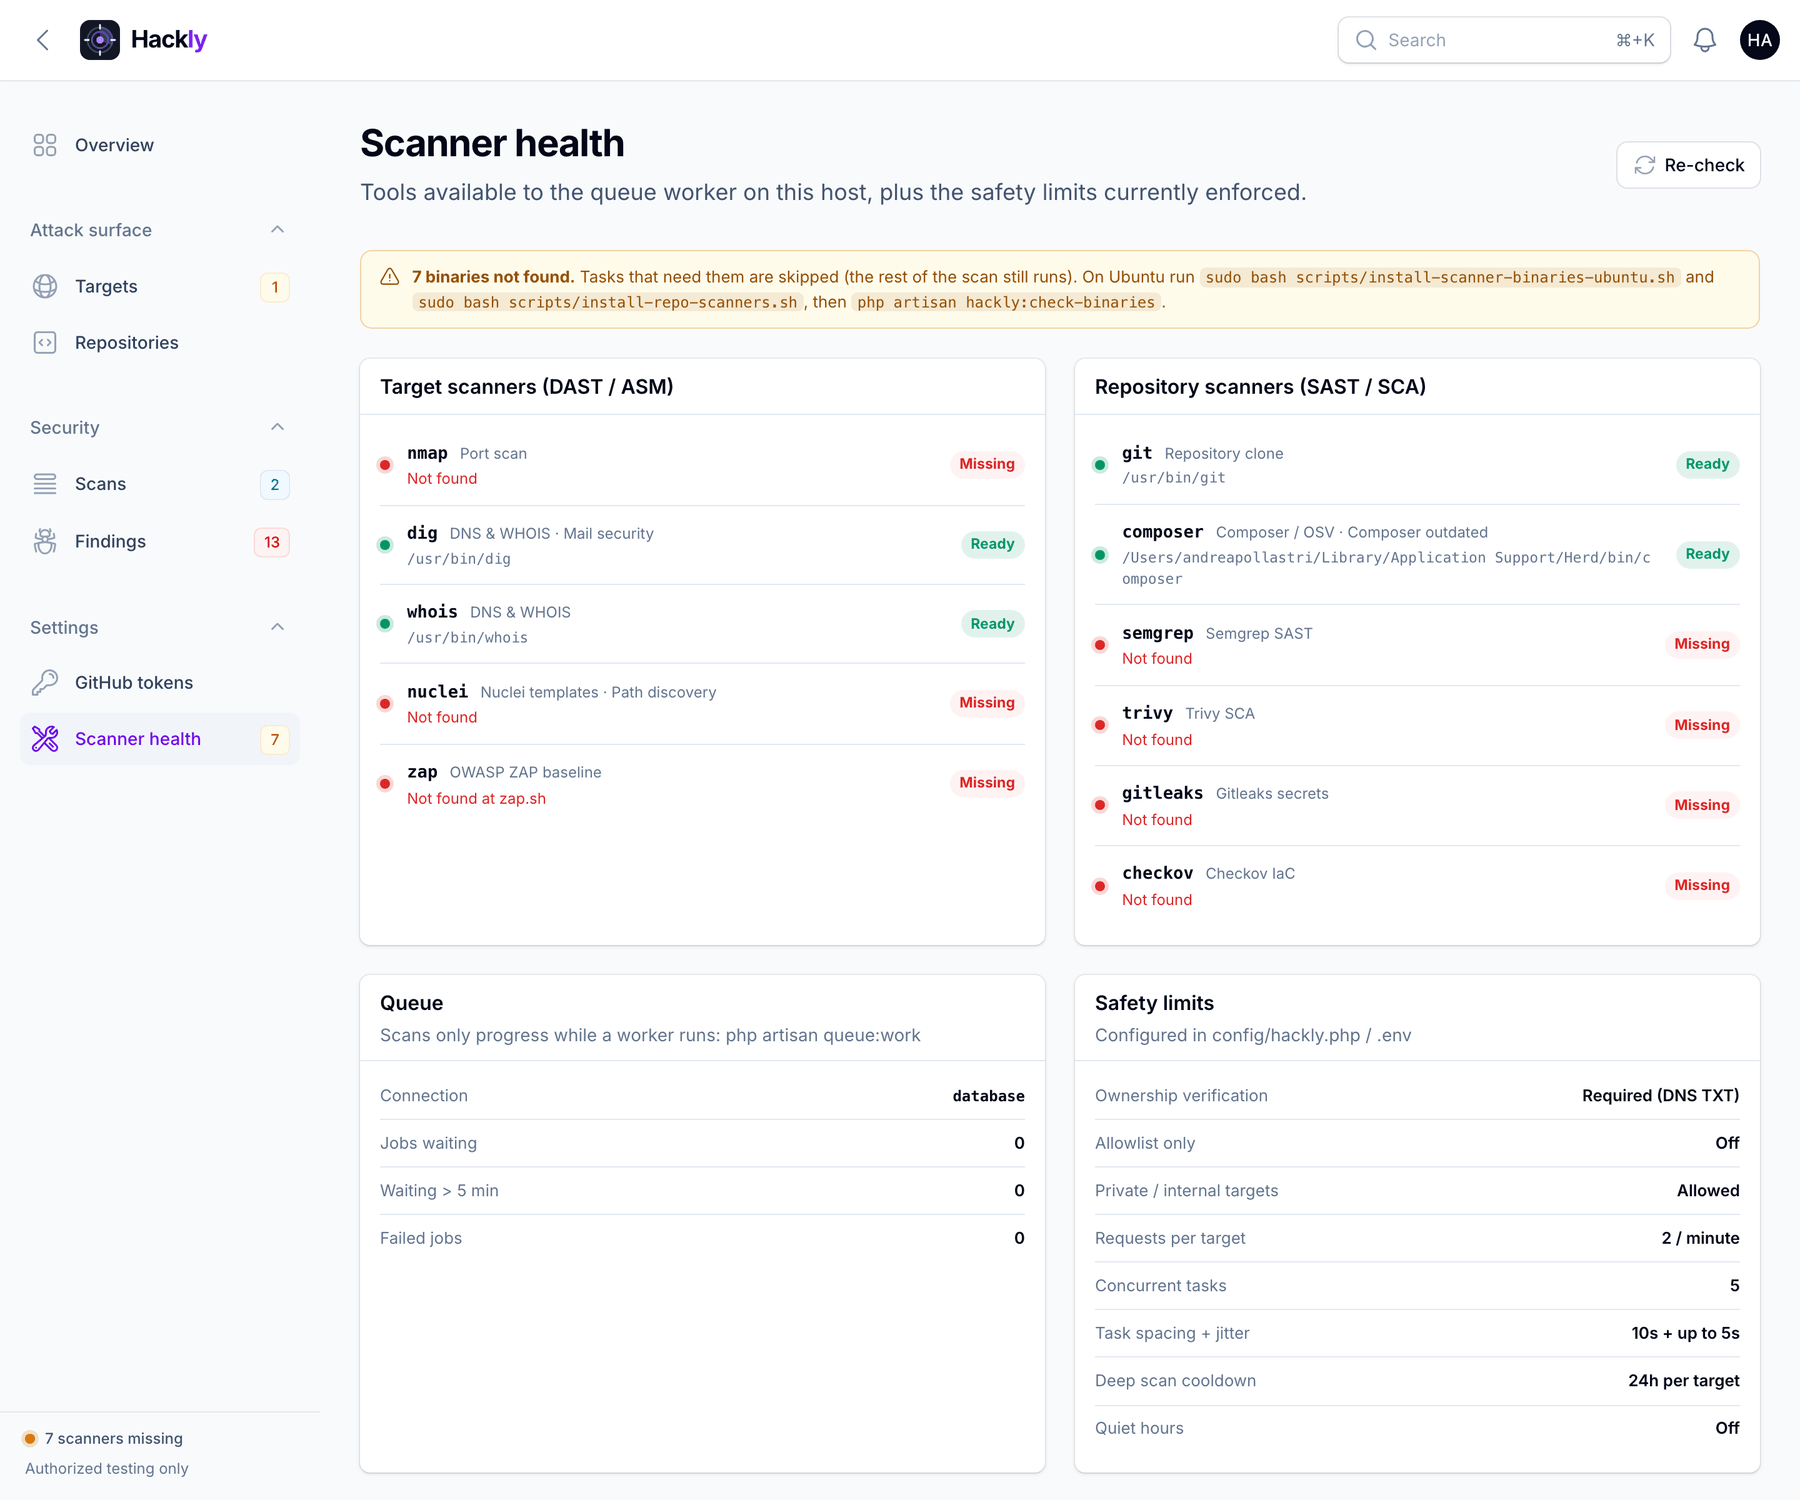Viewport: 1800px width, 1500px height.
Task: Click the Re-check button
Action: pyautogui.click(x=1688, y=165)
